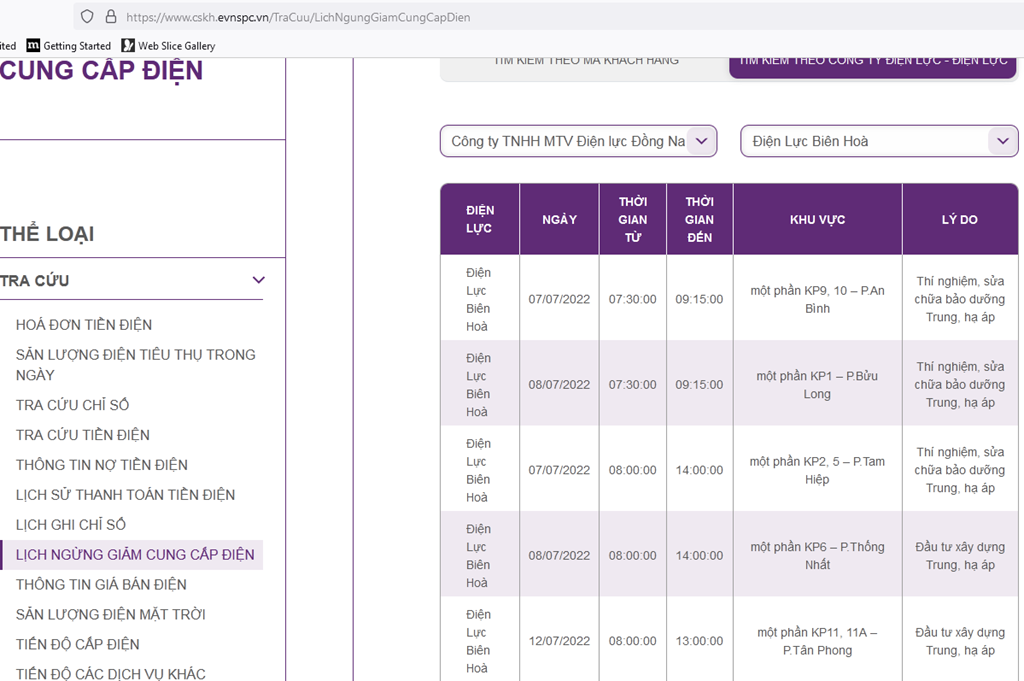
Task: Open LỊCH GHI CHỈ SỐ link
Action: [x=71, y=525]
